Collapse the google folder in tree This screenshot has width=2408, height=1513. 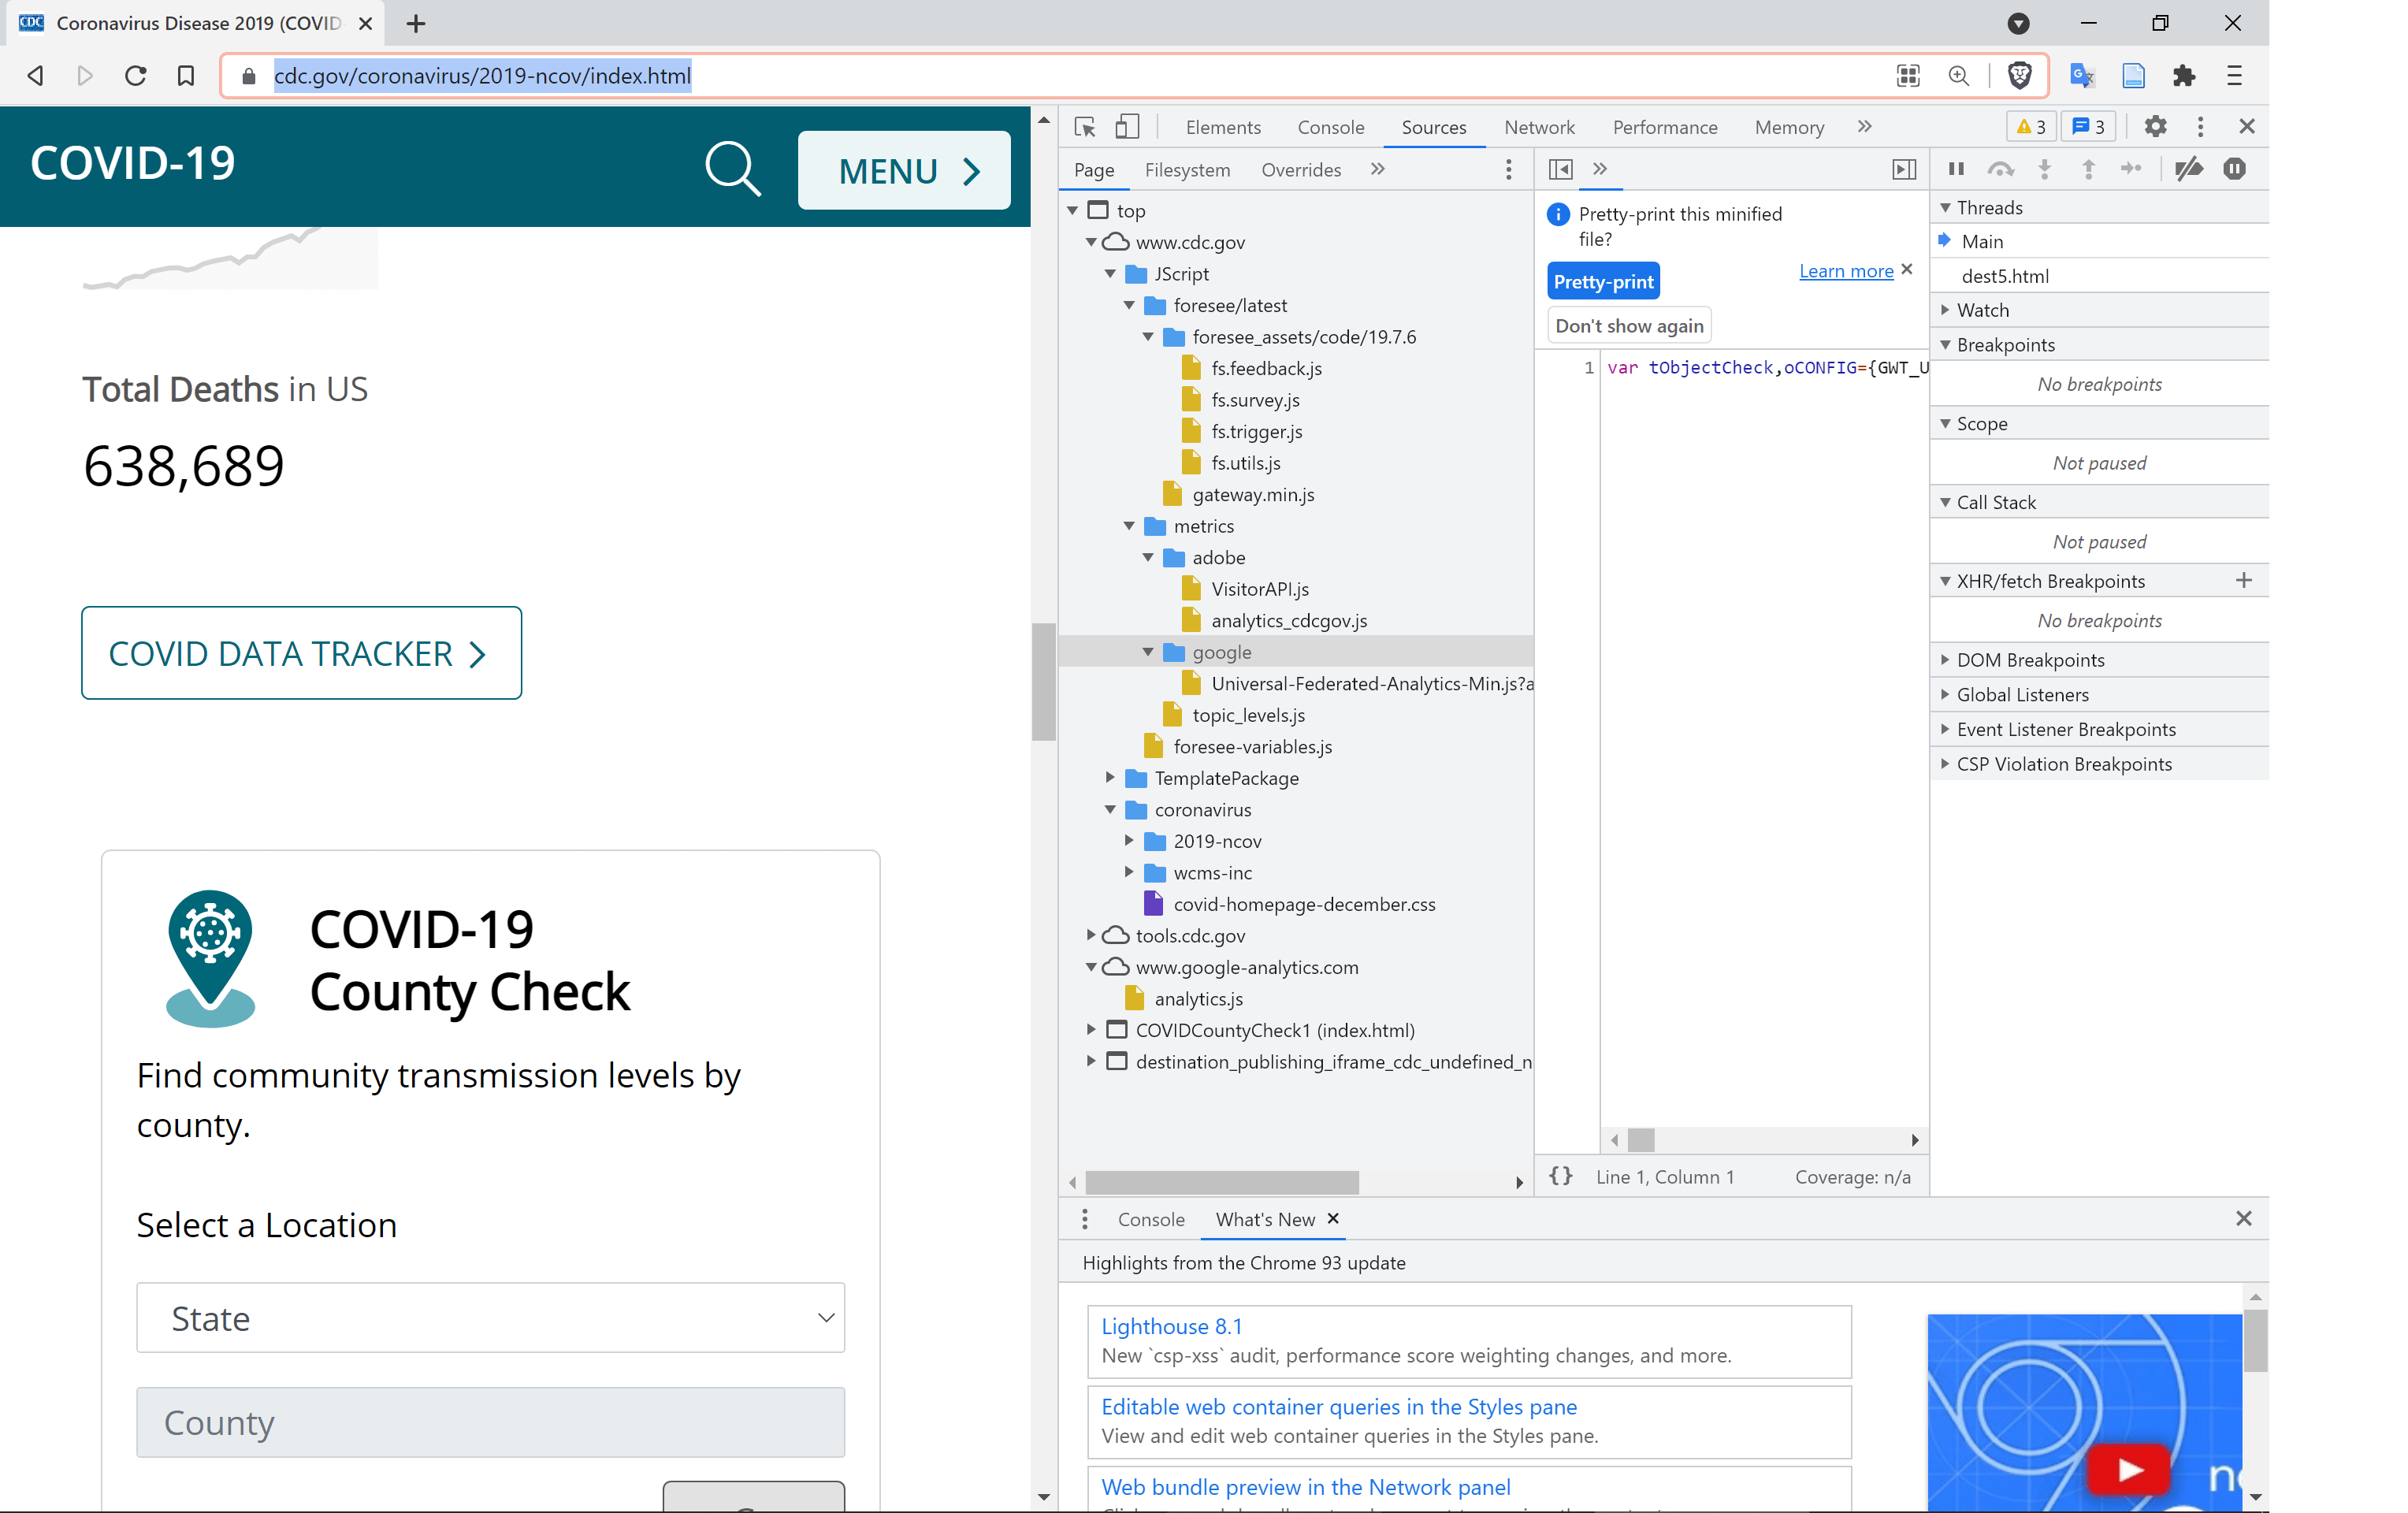coord(1148,652)
